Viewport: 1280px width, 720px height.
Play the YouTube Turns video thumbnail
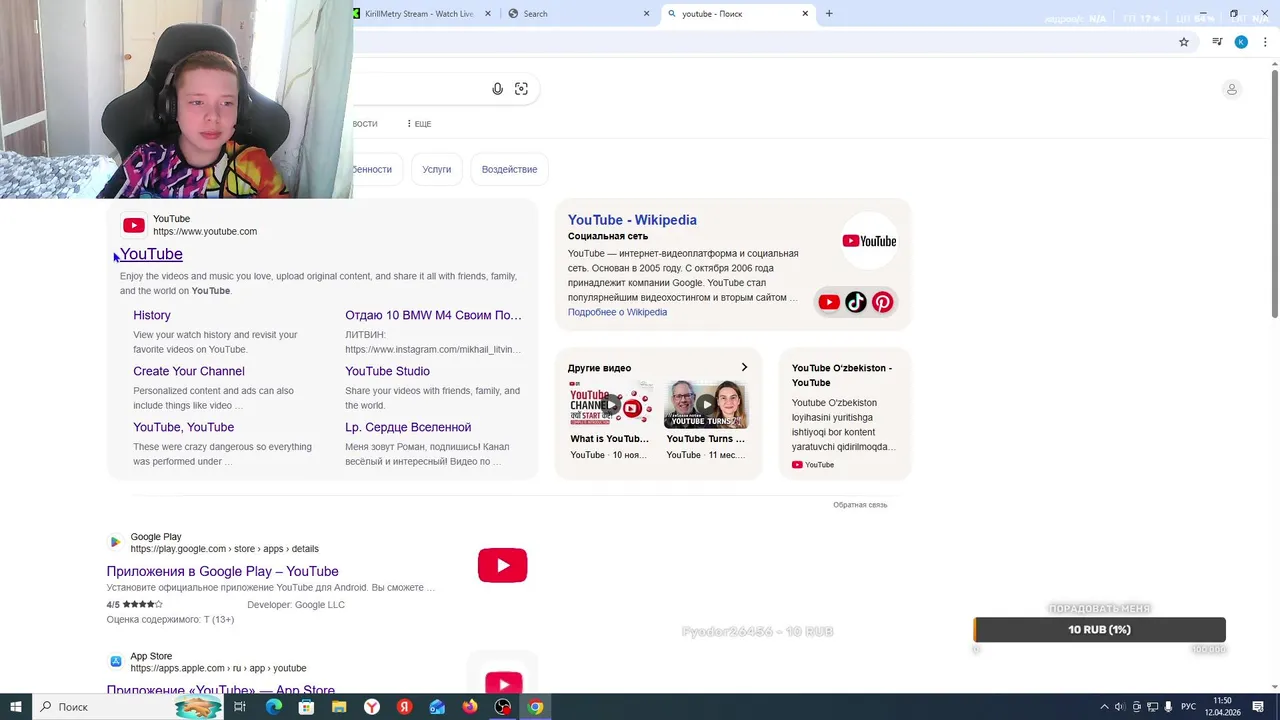(x=706, y=405)
